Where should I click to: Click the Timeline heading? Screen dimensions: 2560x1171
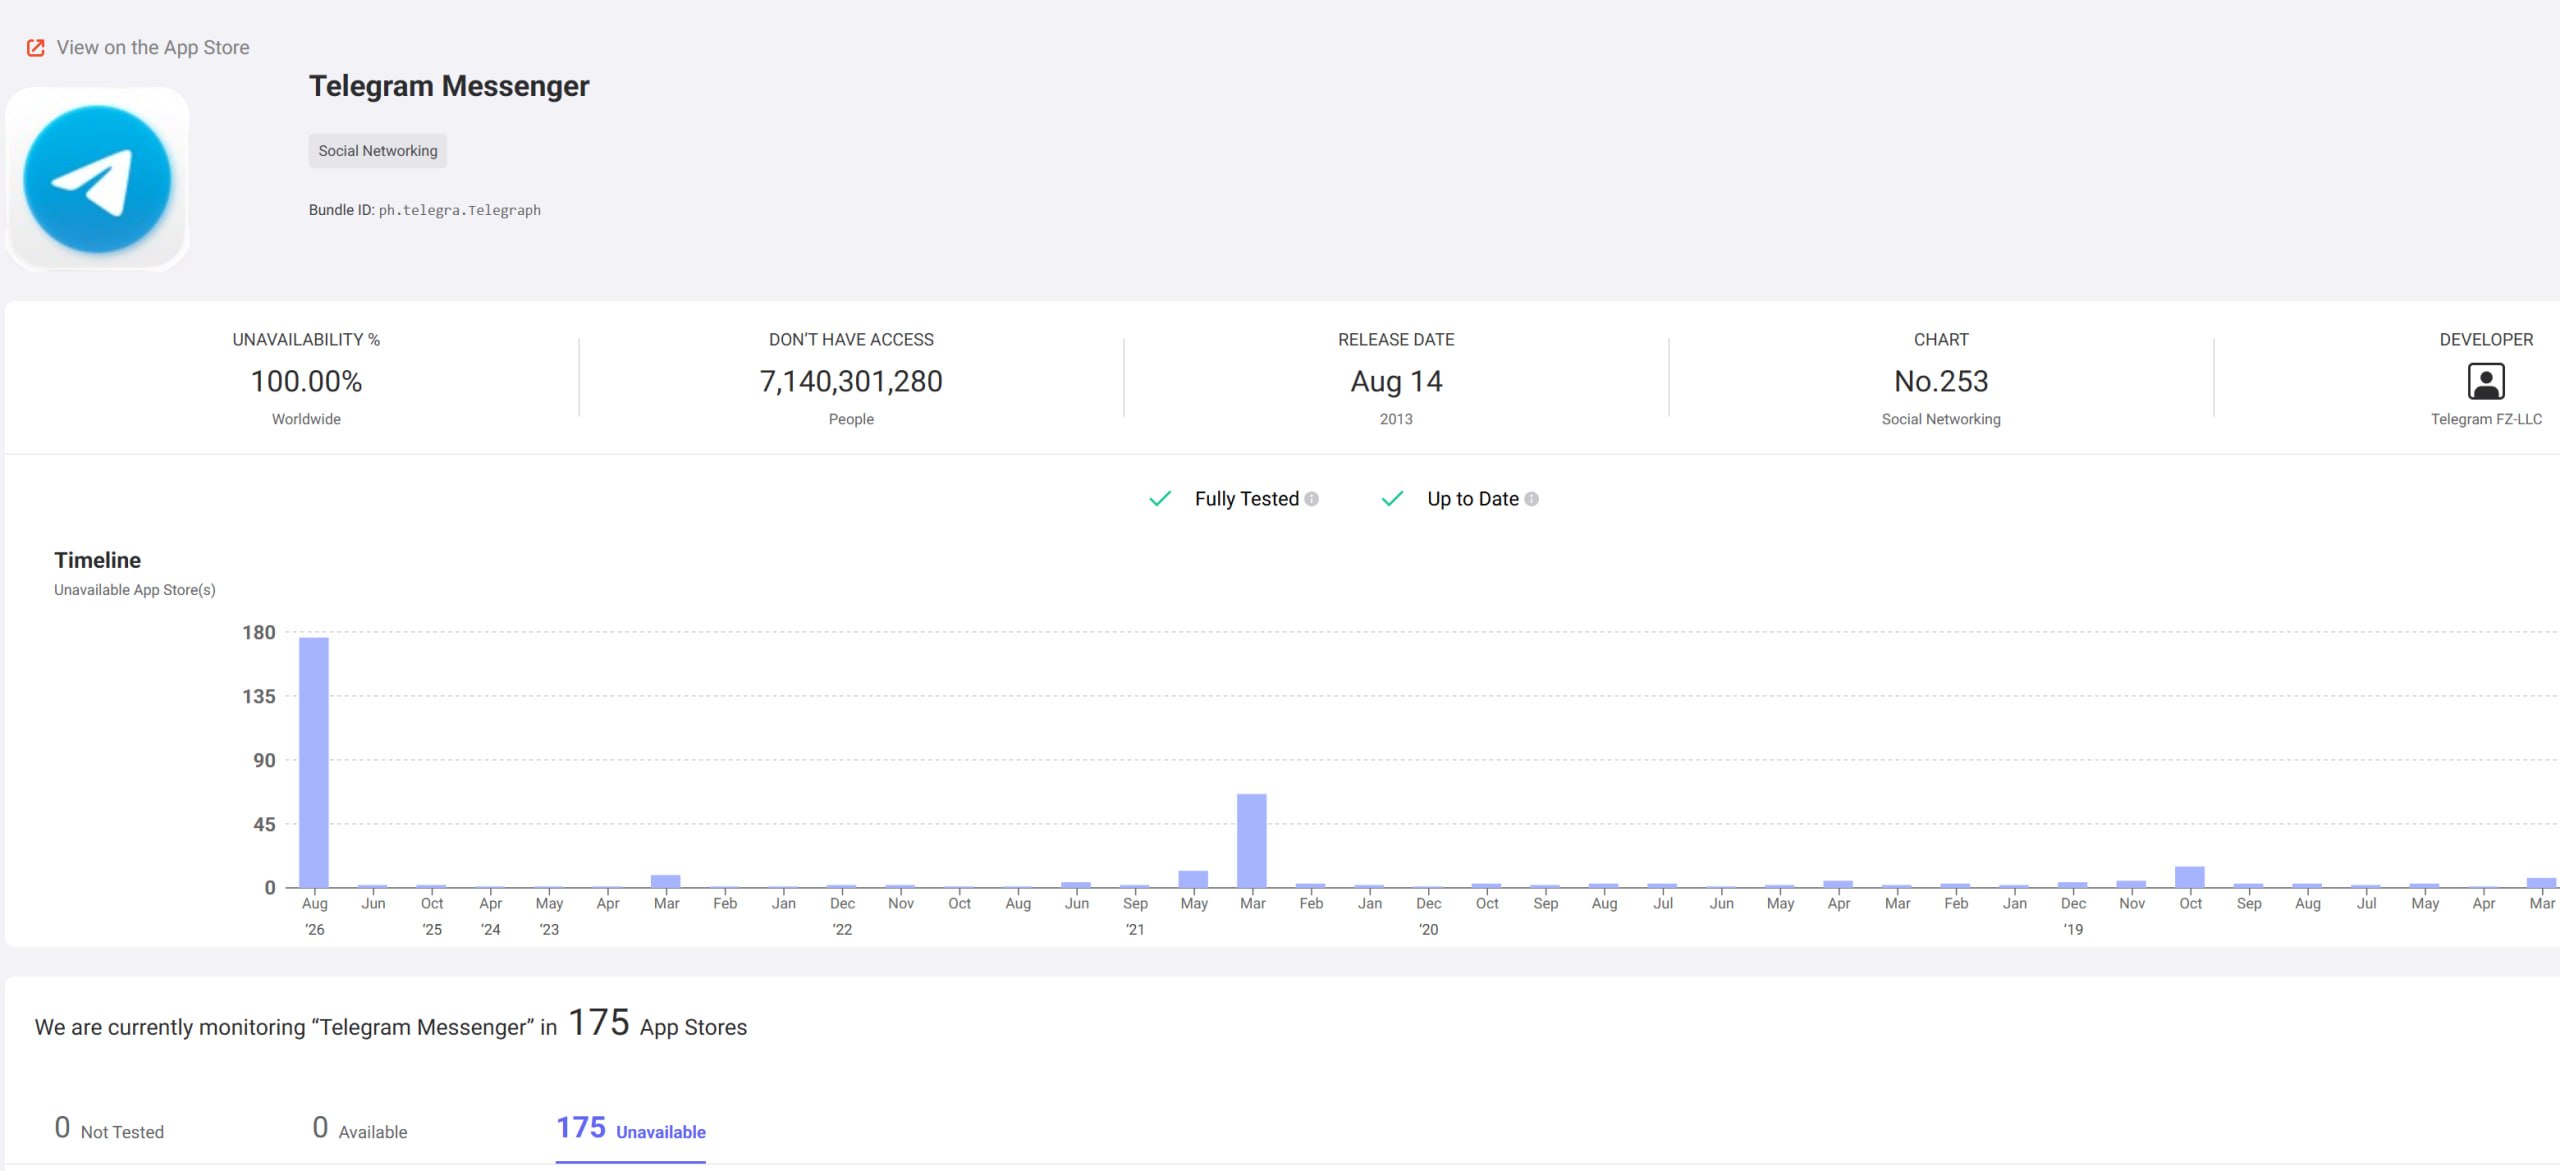click(x=97, y=560)
